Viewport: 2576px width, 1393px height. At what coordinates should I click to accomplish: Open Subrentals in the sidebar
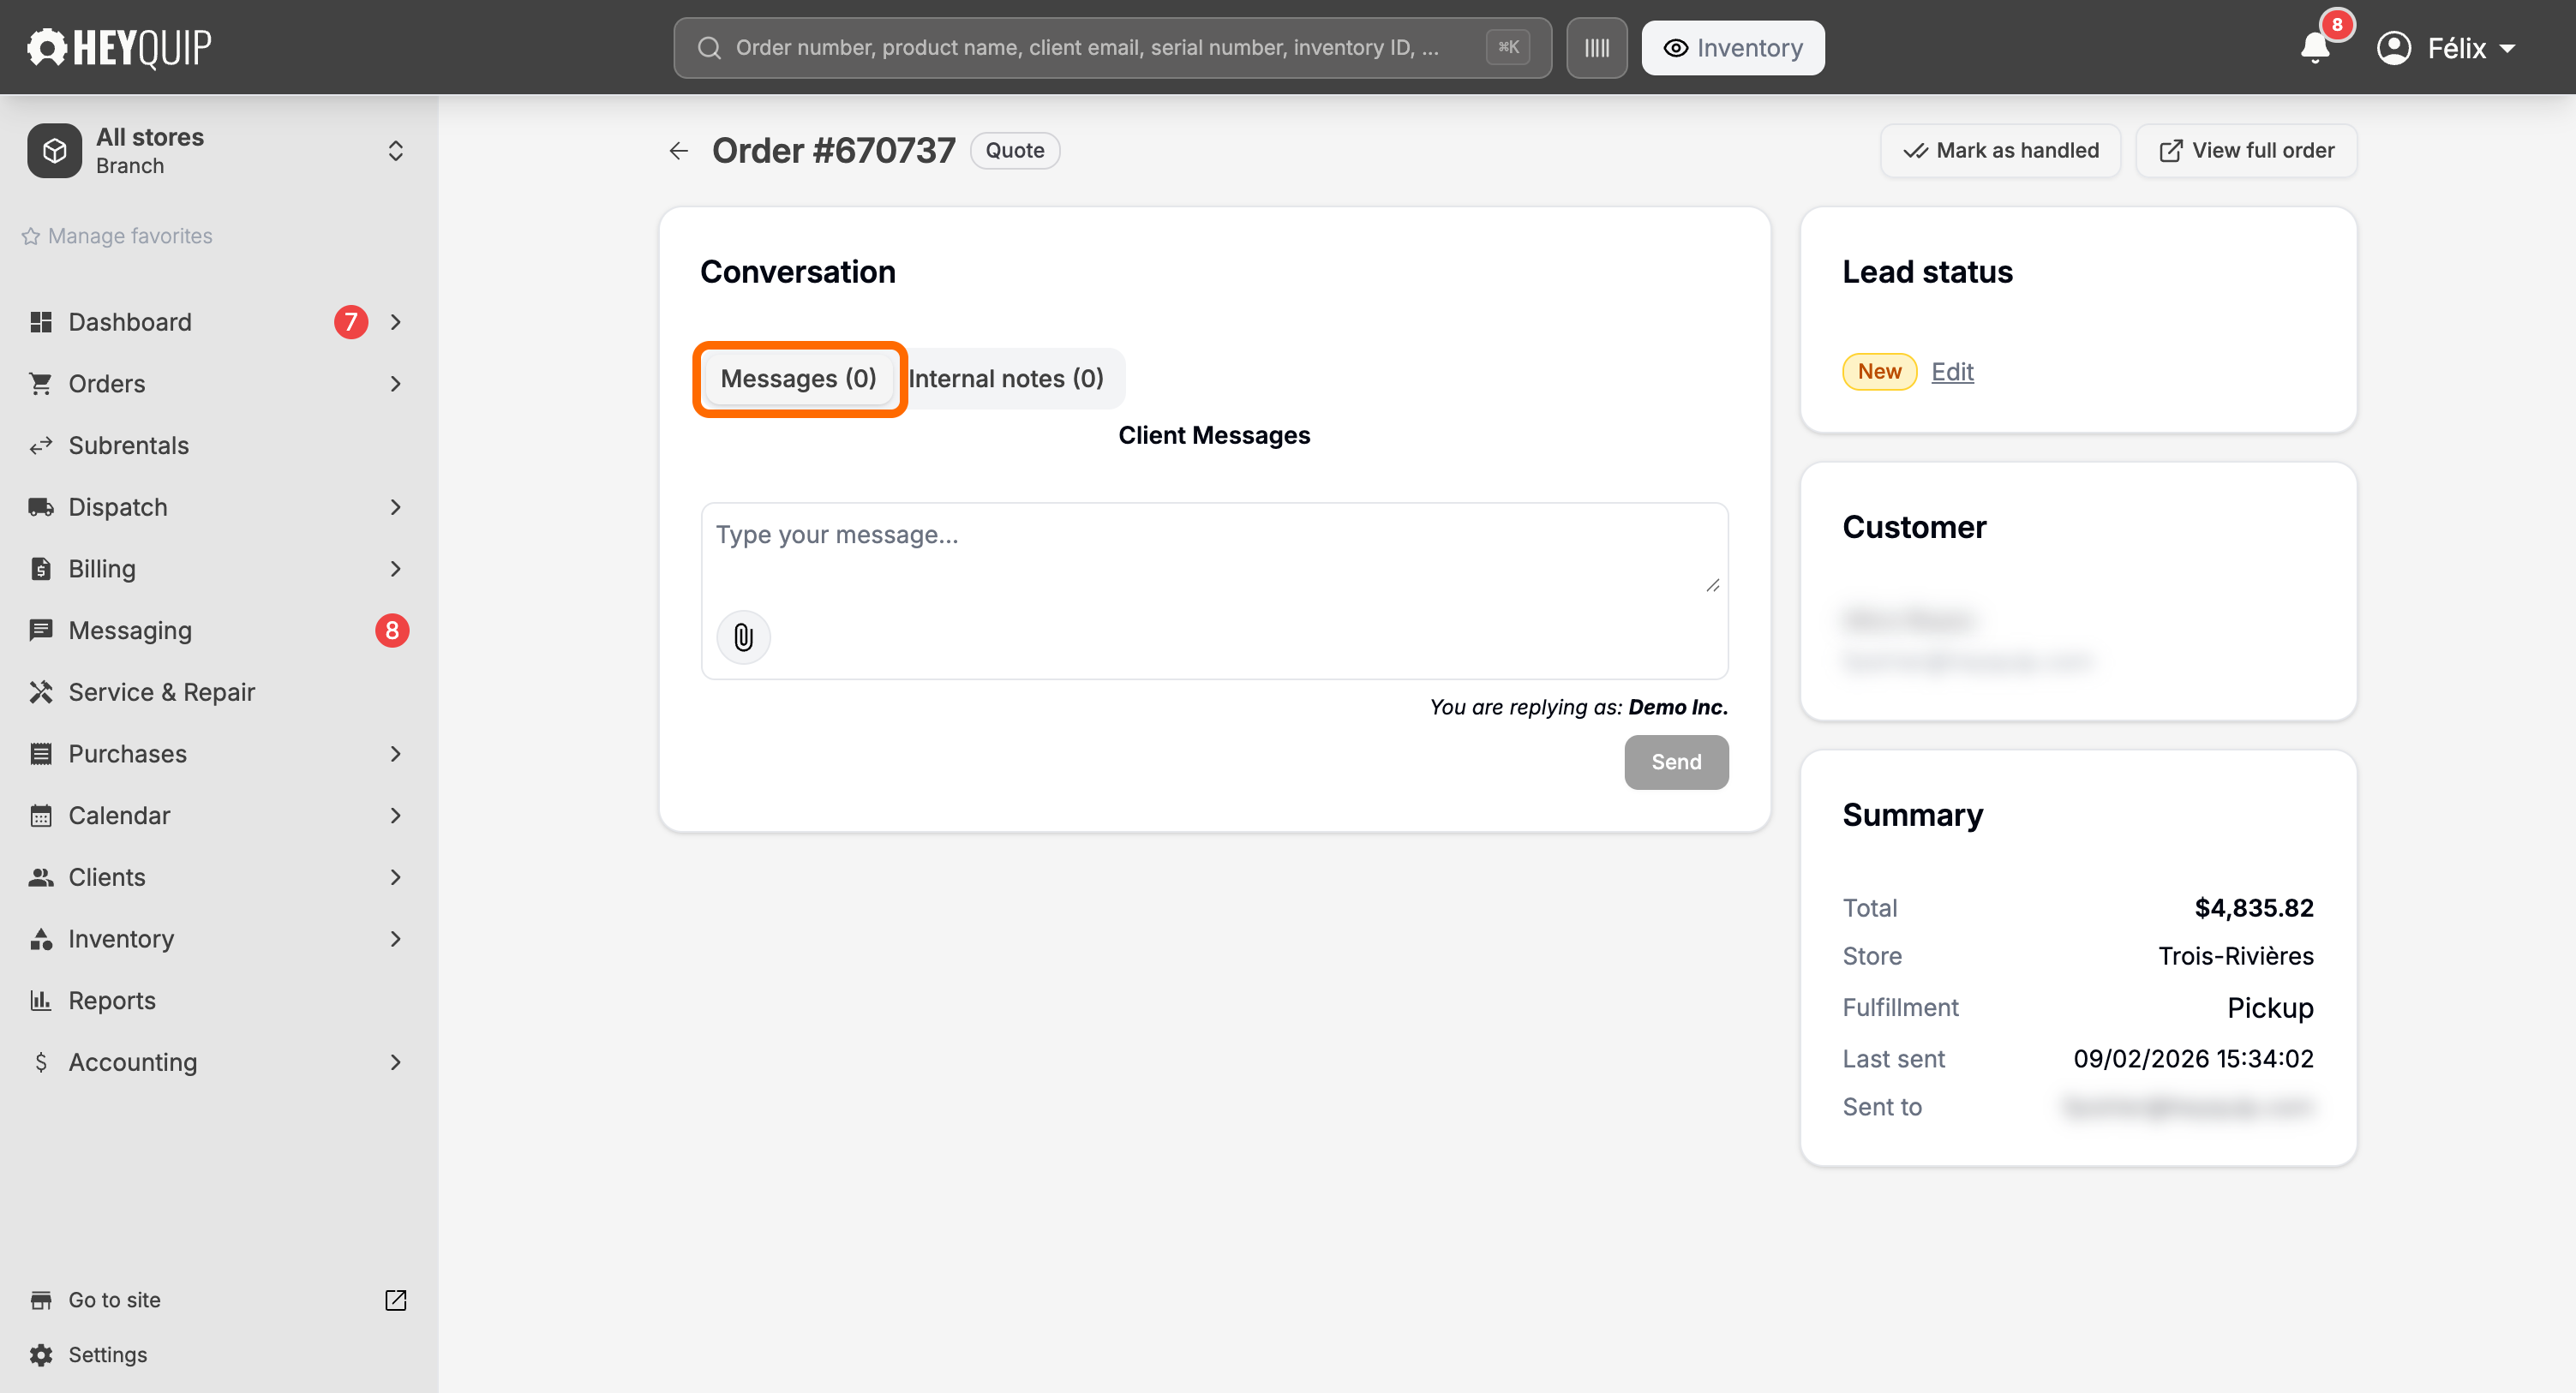pos(218,445)
